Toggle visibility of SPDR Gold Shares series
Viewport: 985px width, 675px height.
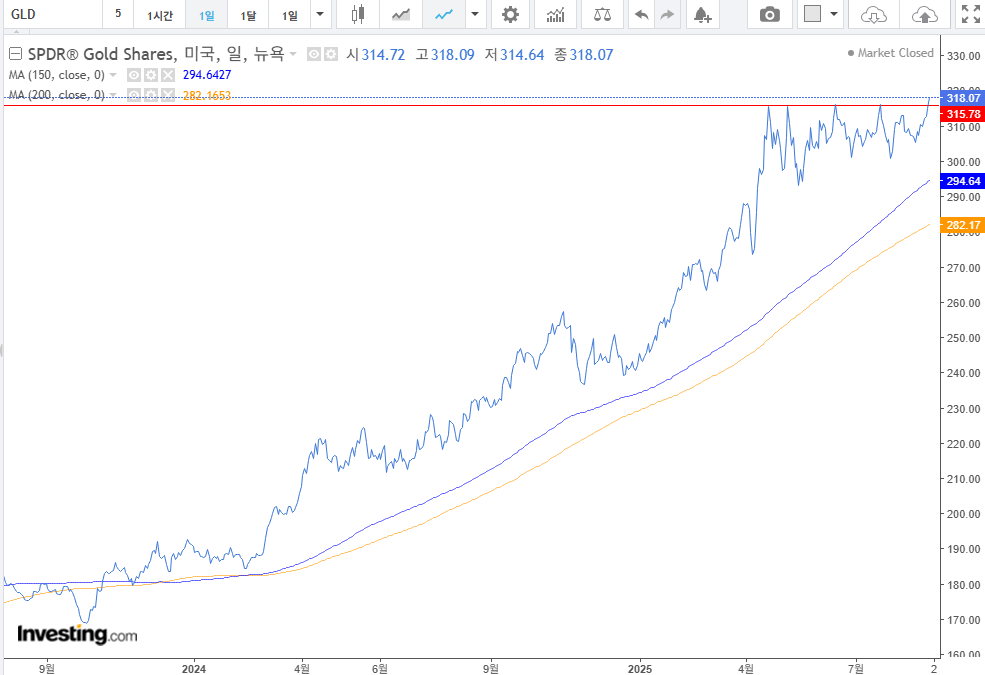coord(314,55)
